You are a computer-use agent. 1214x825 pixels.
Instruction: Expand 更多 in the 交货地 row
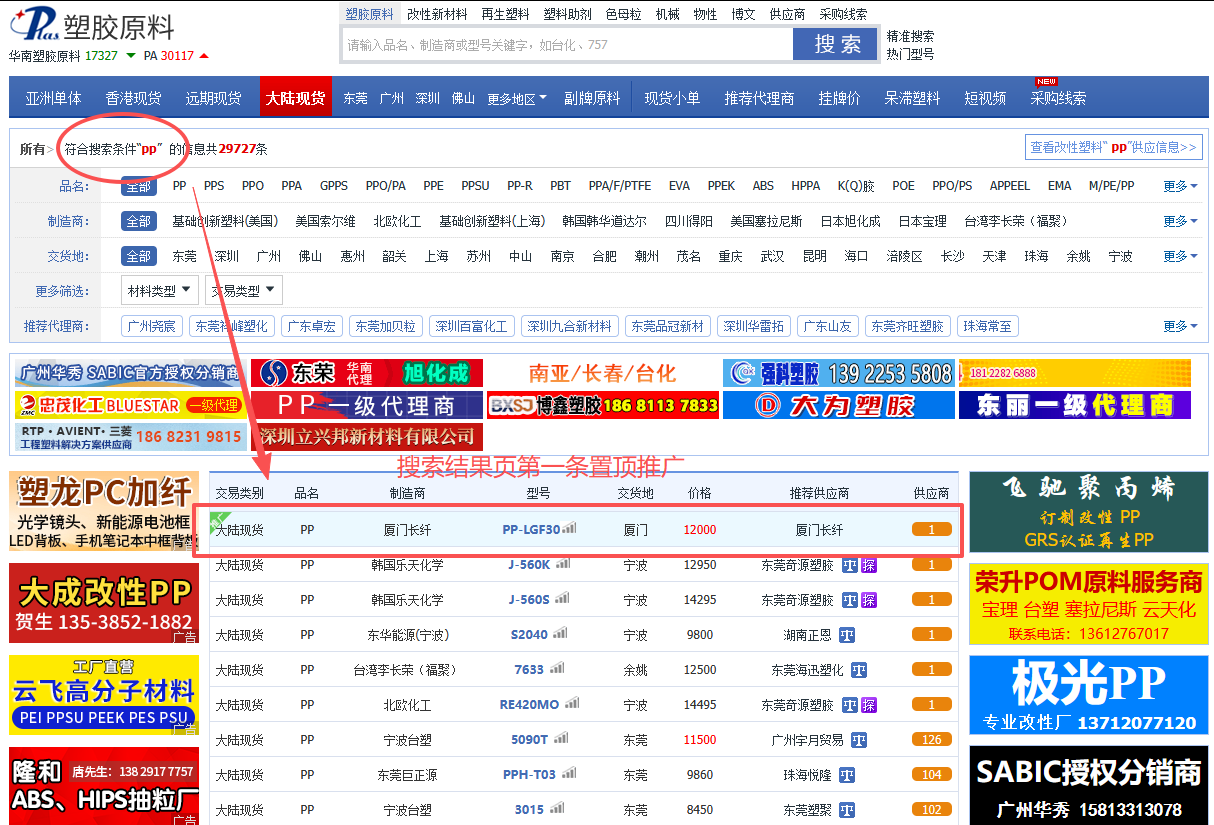1180,256
